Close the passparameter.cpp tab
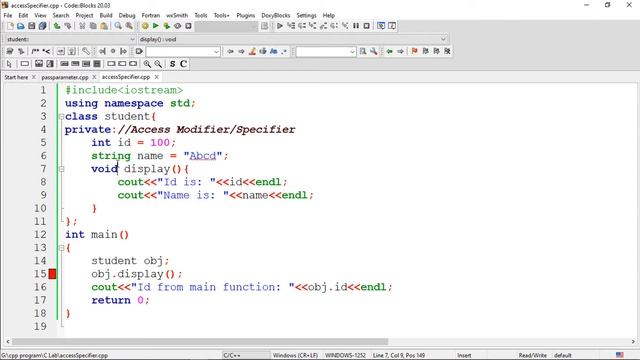This screenshot has height=360, width=640. coord(94,77)
